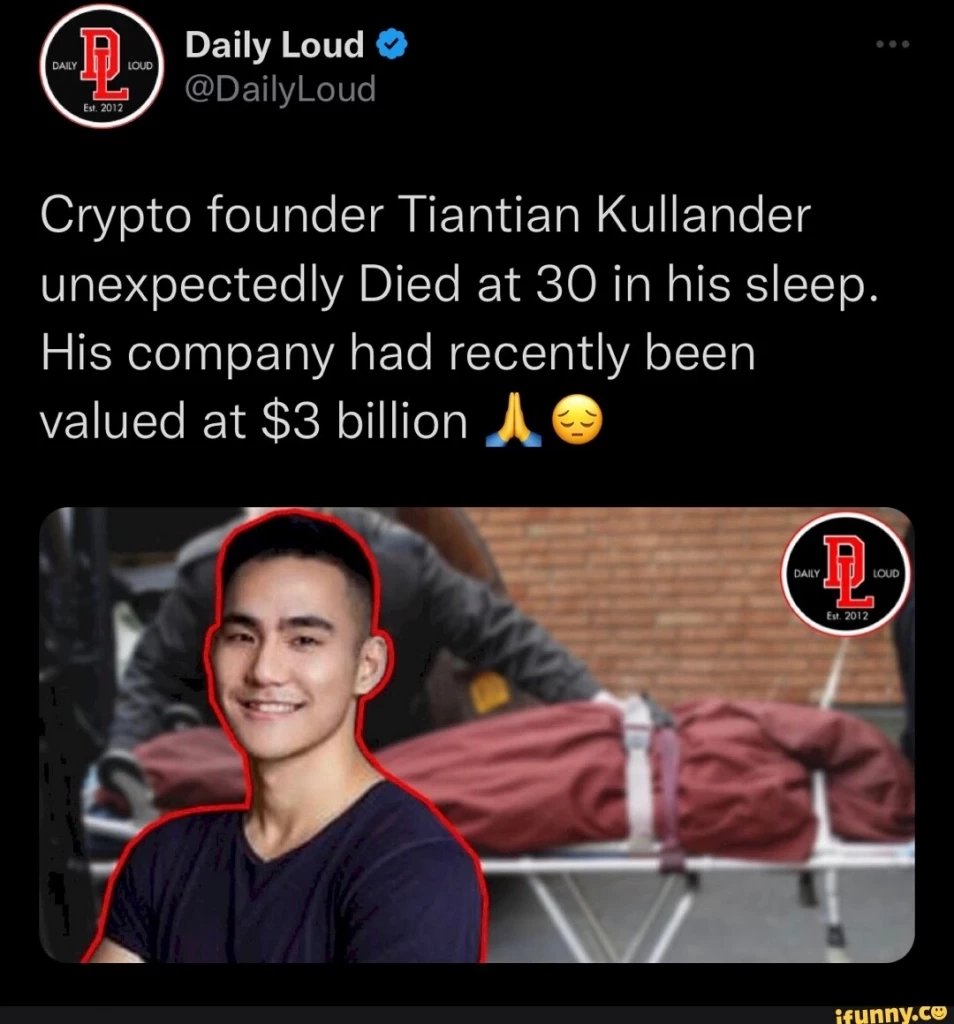Viewport: 954px width, 1024px height.
Task: Open the three-dot more options menu
Action: tap(893, 44)
